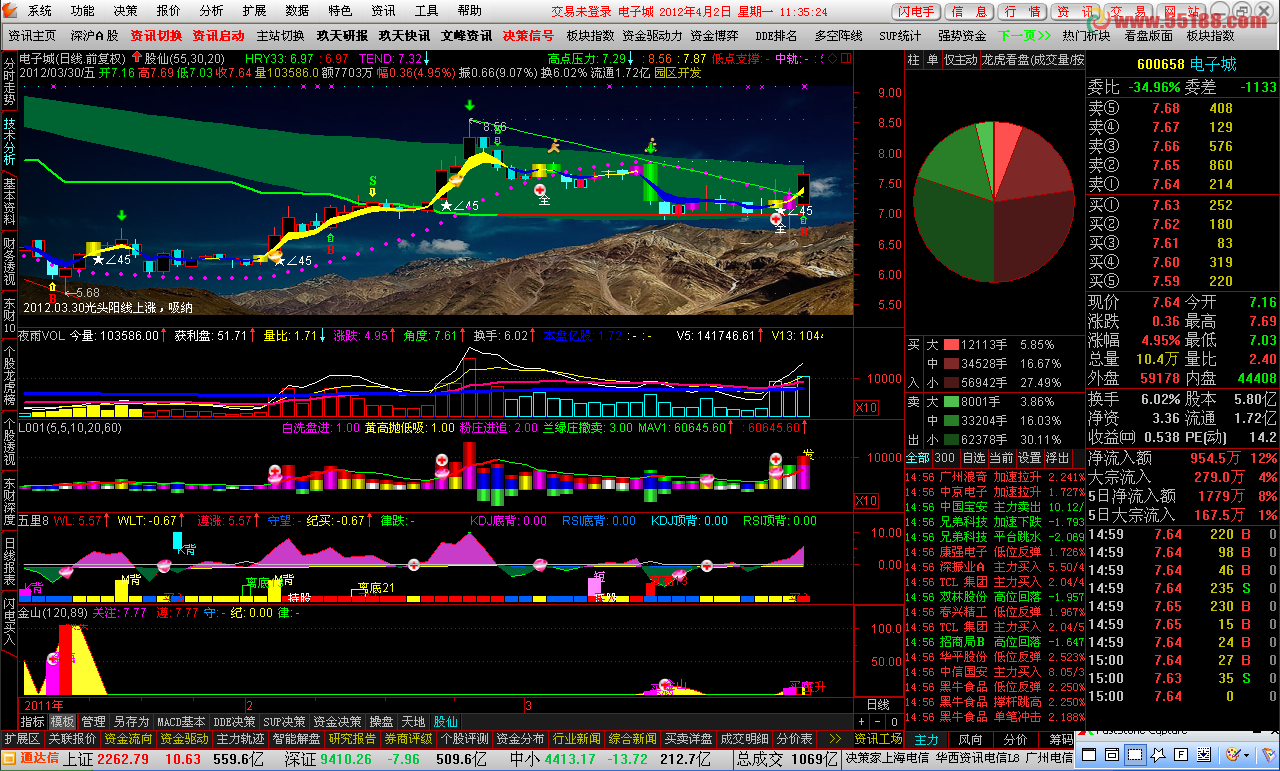Click the 0 reset button below chart
The height and width of the screenshot is (771, 1280).
pos(894,721)
